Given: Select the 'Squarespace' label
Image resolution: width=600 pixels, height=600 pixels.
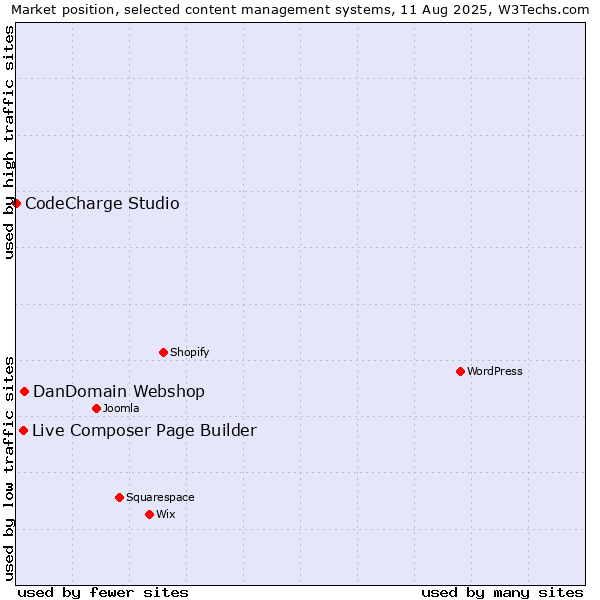Looking at the screenshot, I should [x=160, y=497].
